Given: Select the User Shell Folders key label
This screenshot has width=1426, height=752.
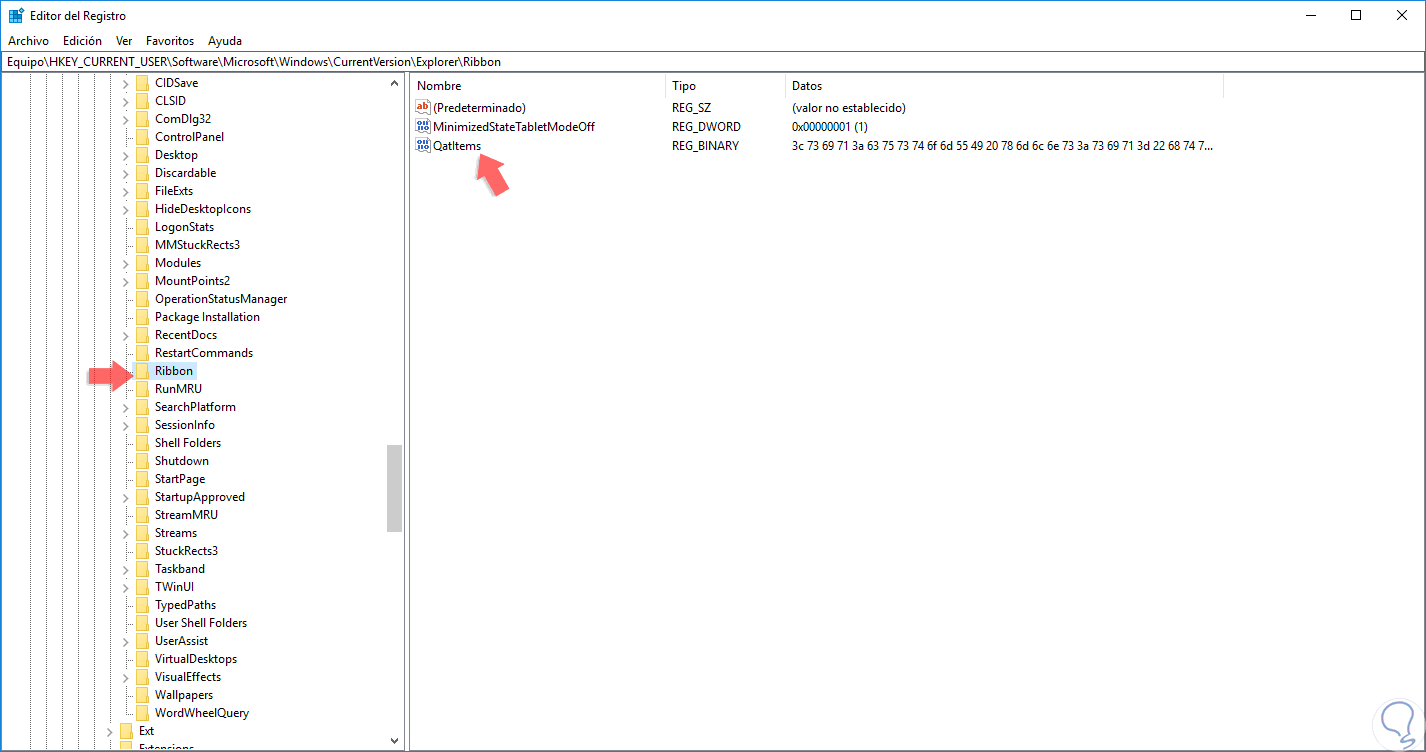Looking at the screenshot, I should point(201,623).
